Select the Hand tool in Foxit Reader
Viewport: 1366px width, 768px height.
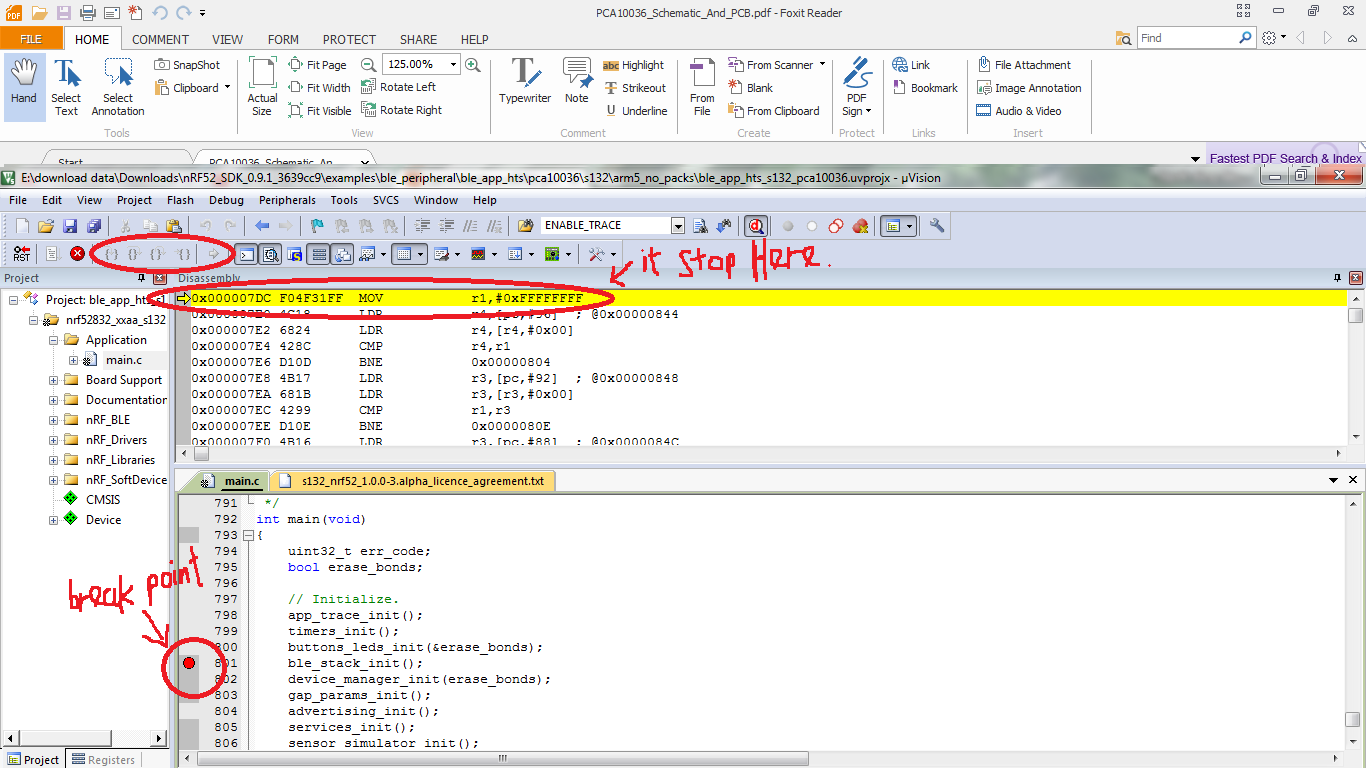coord(24,87)
